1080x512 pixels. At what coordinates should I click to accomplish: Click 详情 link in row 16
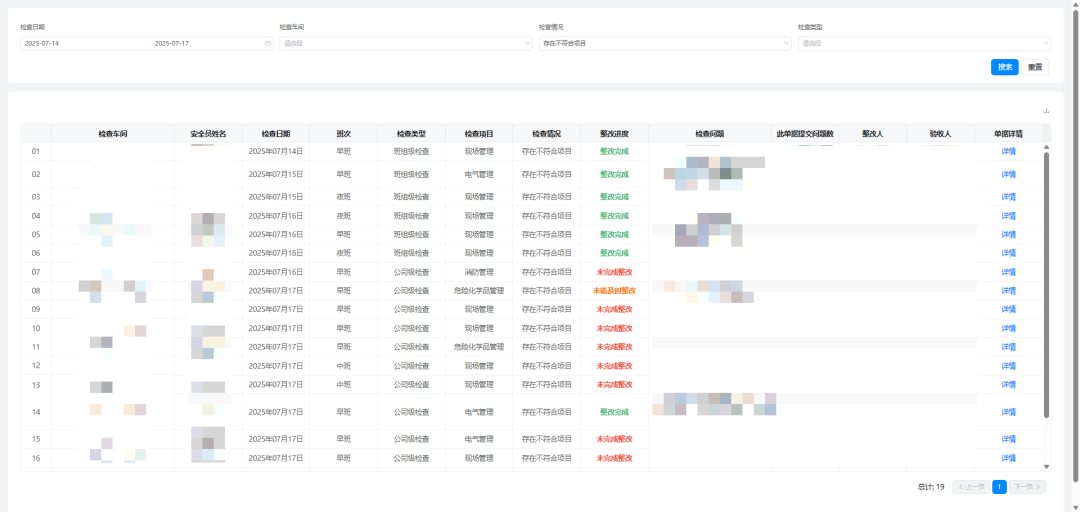coord(1008,458)
